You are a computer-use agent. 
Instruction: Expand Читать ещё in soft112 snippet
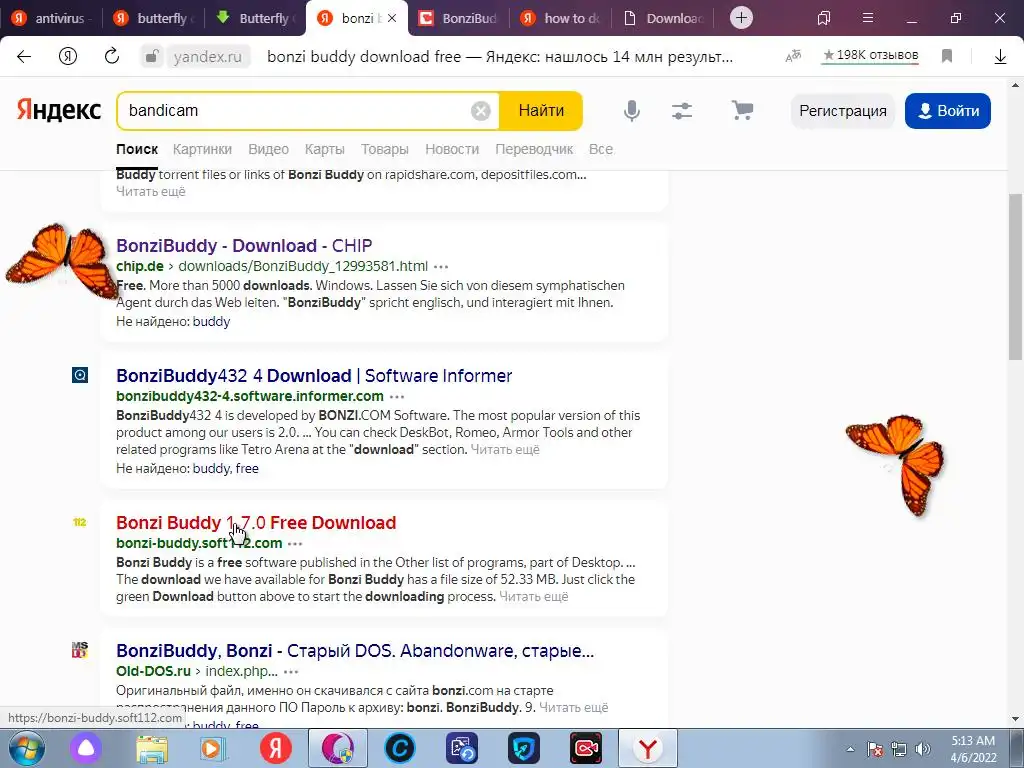point(534,596)
